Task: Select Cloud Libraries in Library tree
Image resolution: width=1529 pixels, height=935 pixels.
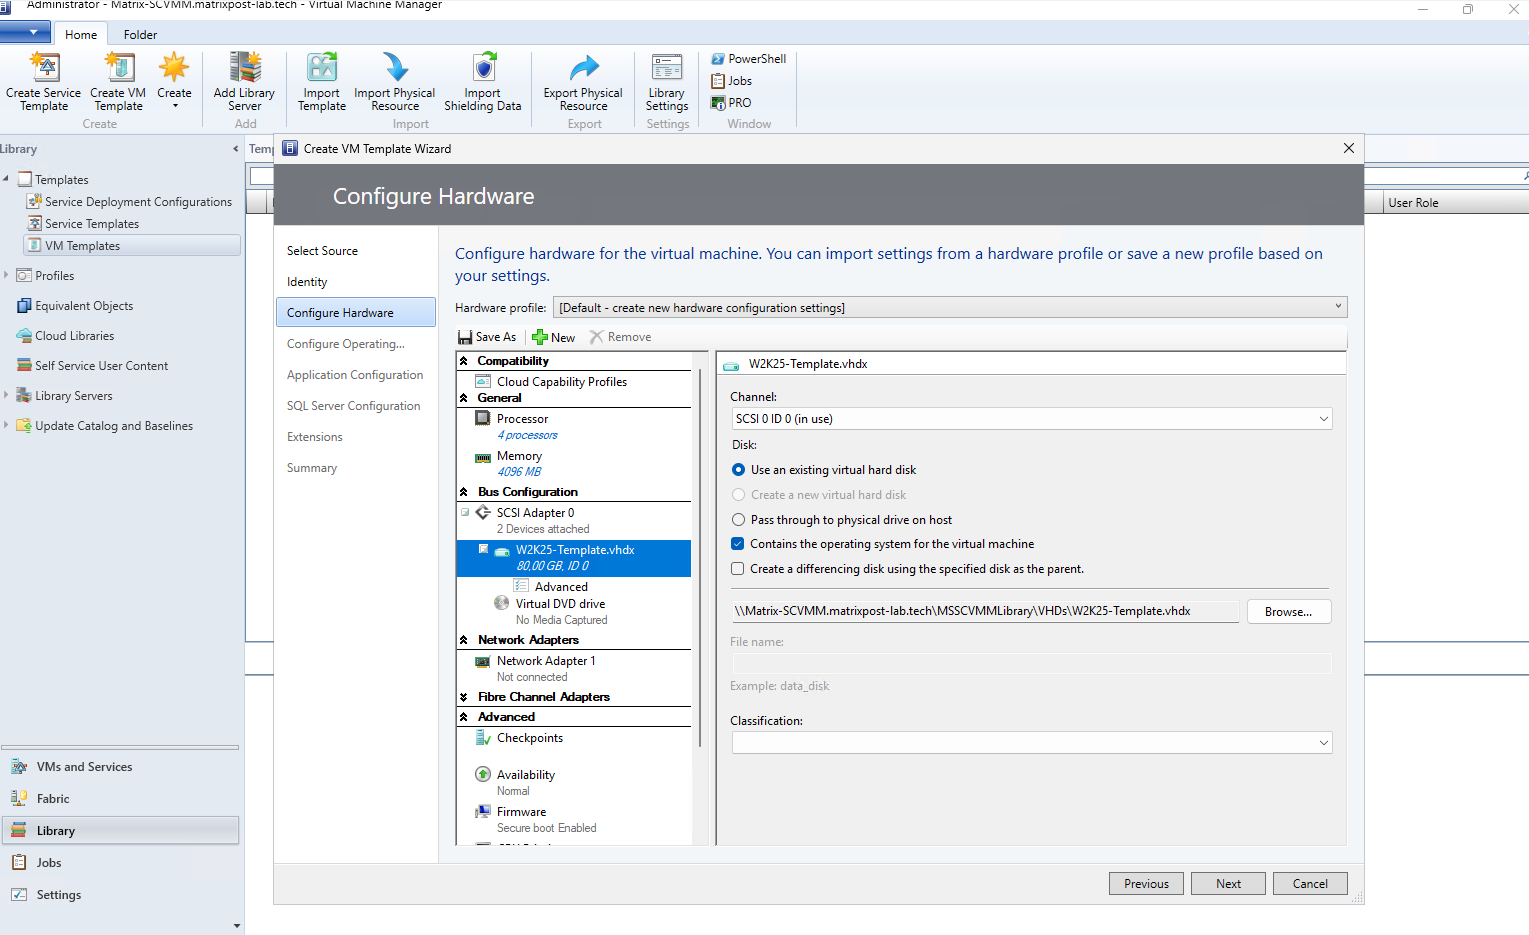Action: [75, 336]
